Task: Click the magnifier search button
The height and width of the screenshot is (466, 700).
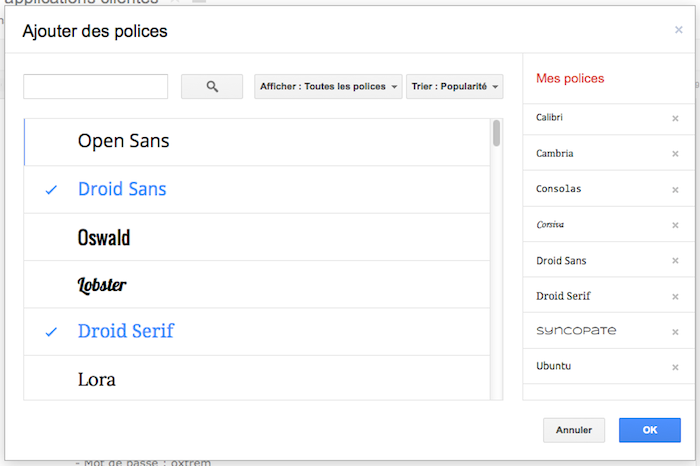Action: 212,87
